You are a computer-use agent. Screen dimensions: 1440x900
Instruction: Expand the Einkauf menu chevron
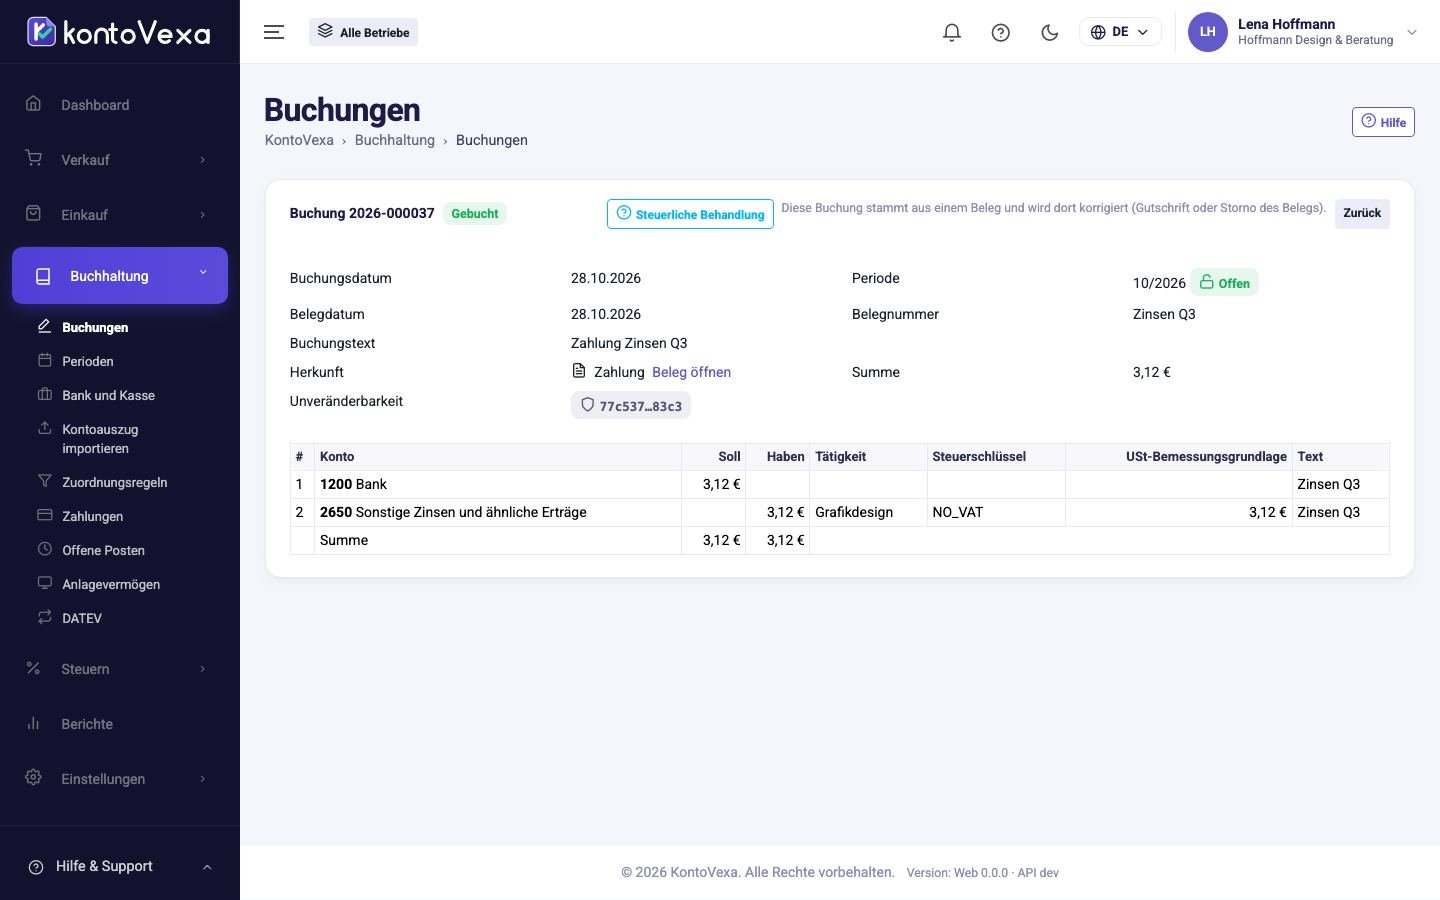[x=203, y=215]
